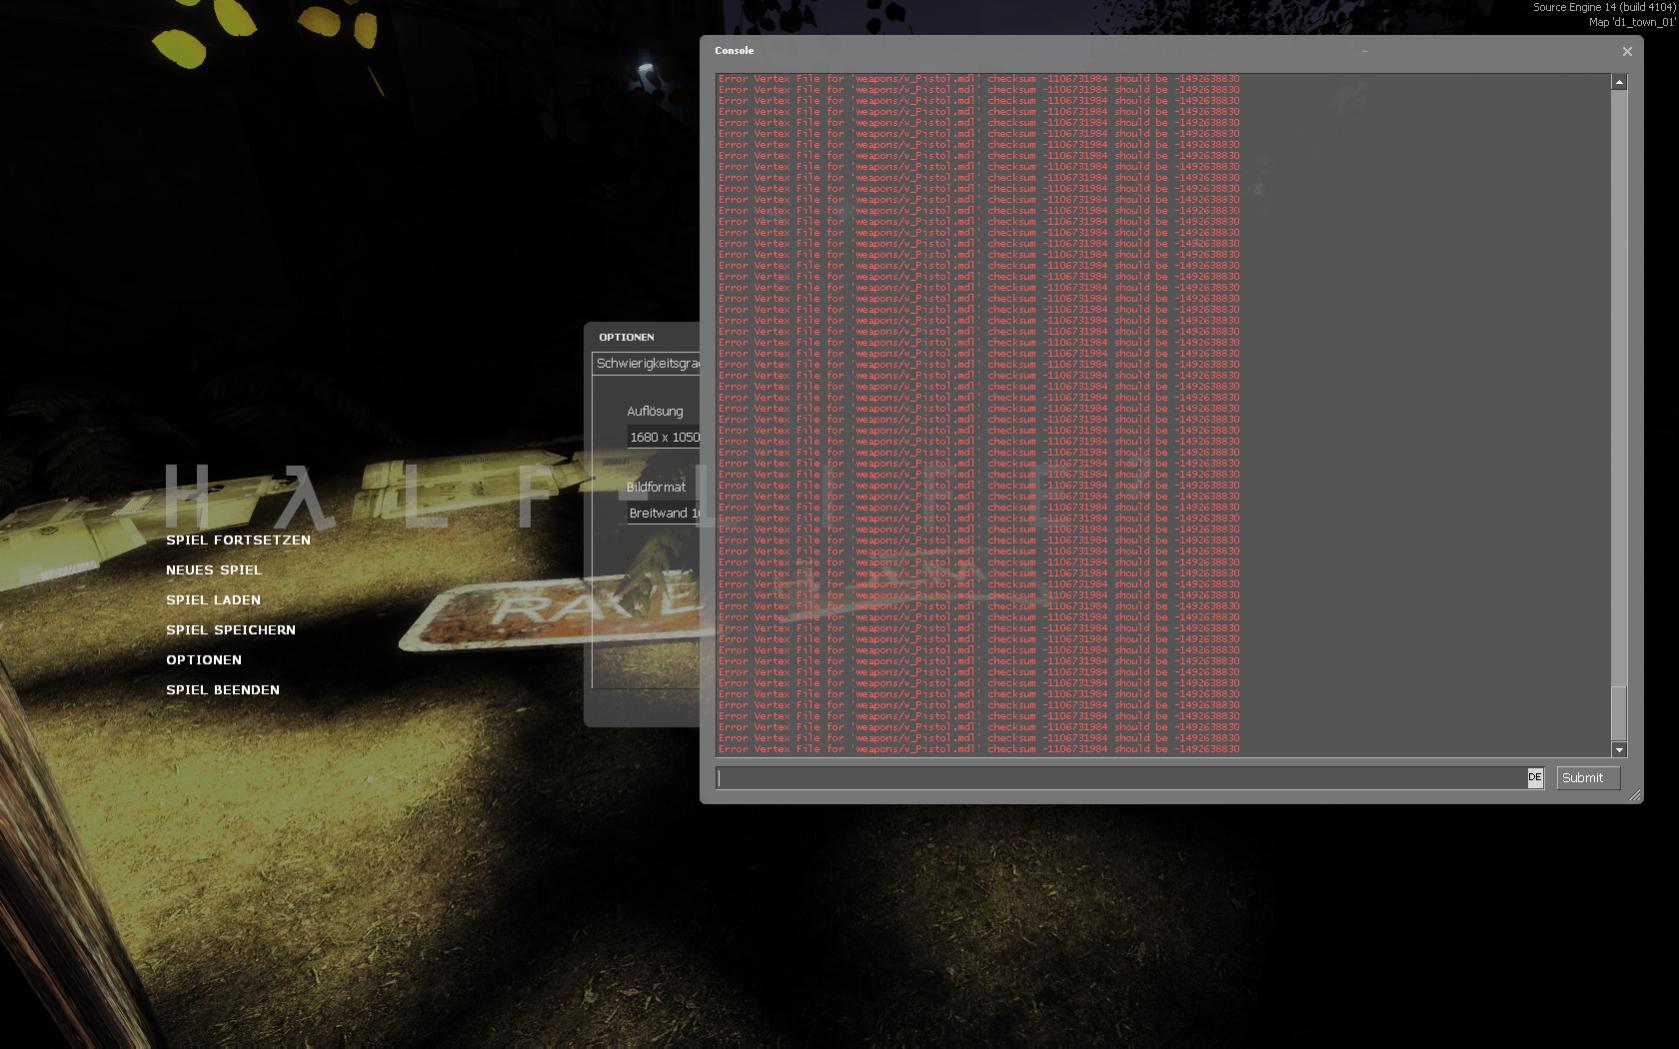Click the console scrollbar thumb
The width and height of the screenshot is (1679, 1049).
tap(1619, 713)
